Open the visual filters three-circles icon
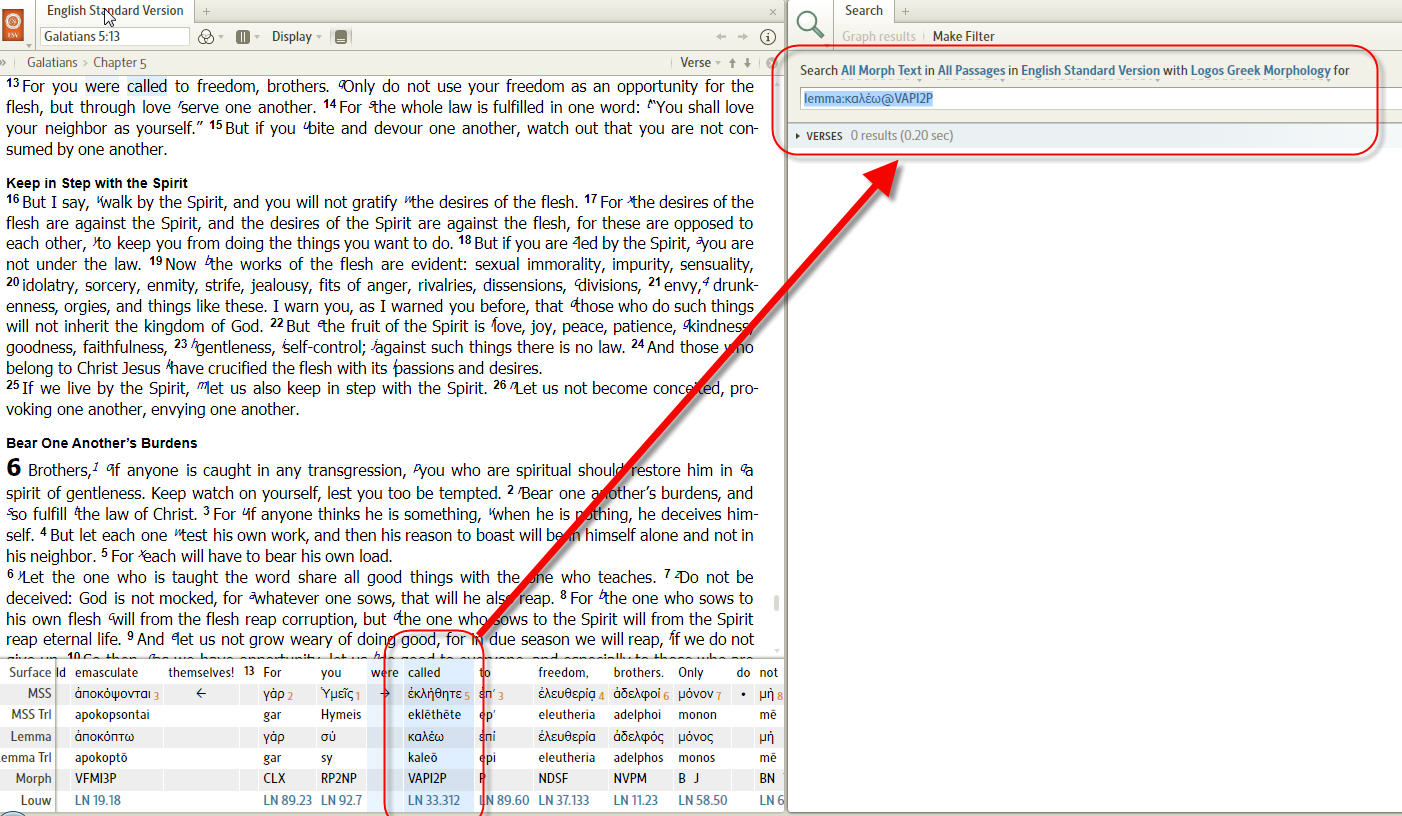The image size is (1402, 816). click(x=206, y=37)
